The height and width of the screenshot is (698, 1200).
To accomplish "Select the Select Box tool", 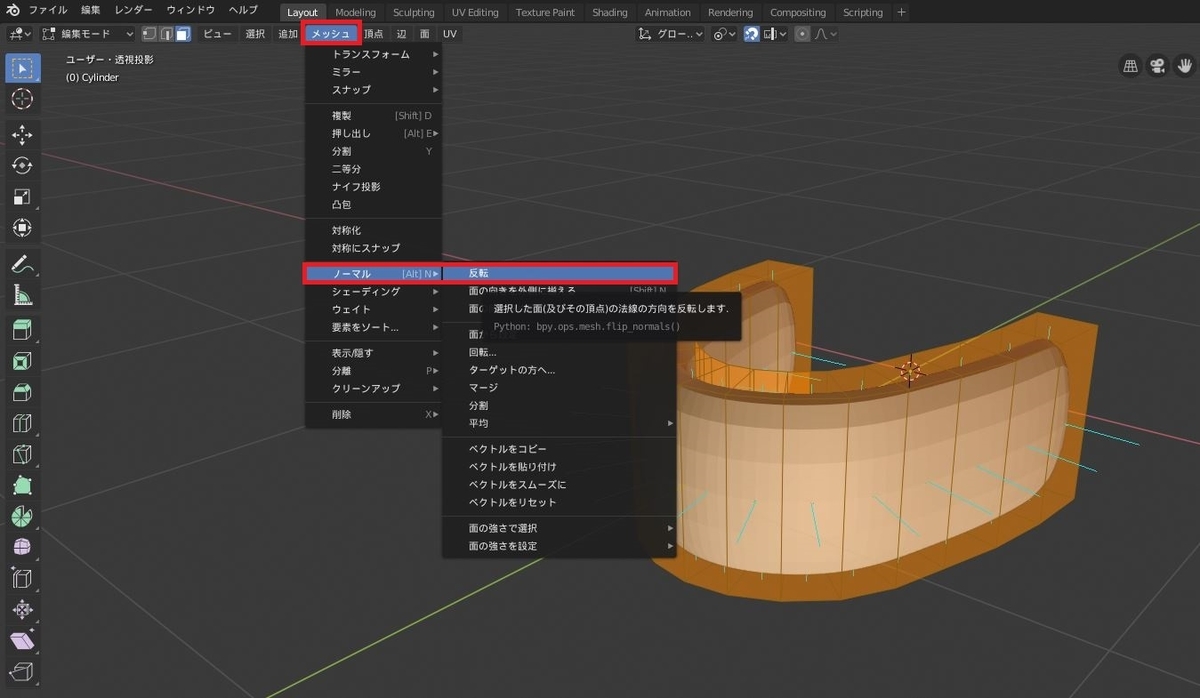I will [22, 68].
